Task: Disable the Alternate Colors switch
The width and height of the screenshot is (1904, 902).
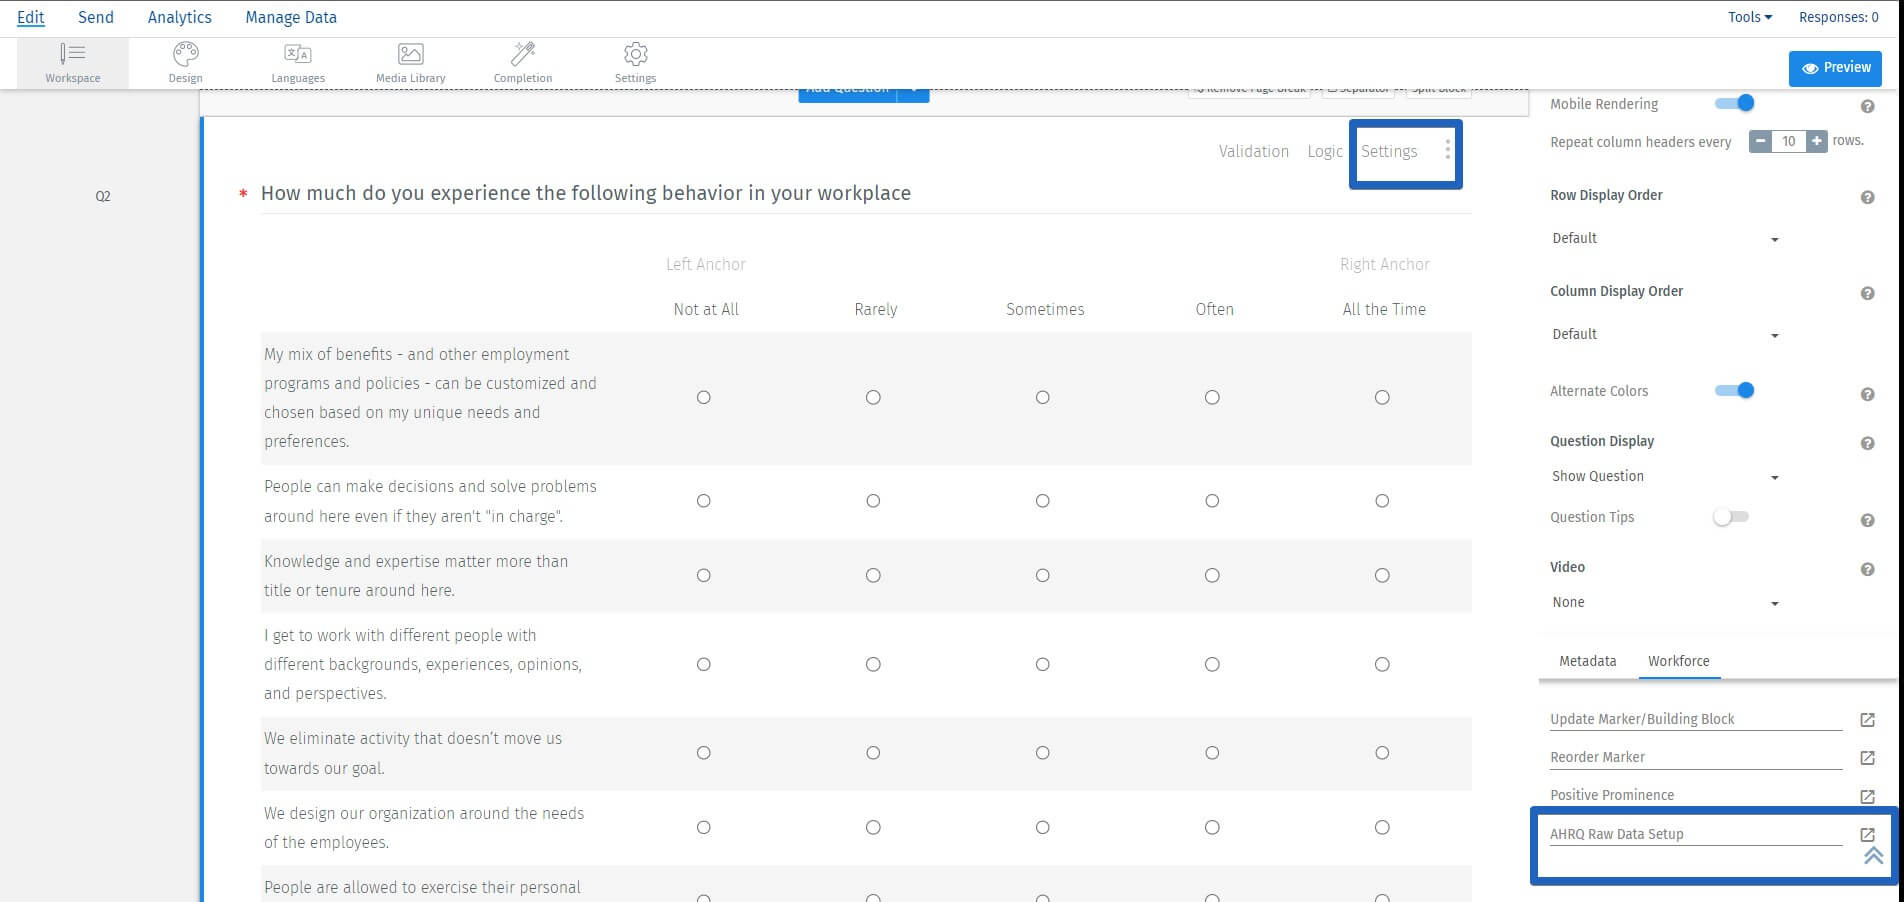Action: pos(1735,390)
